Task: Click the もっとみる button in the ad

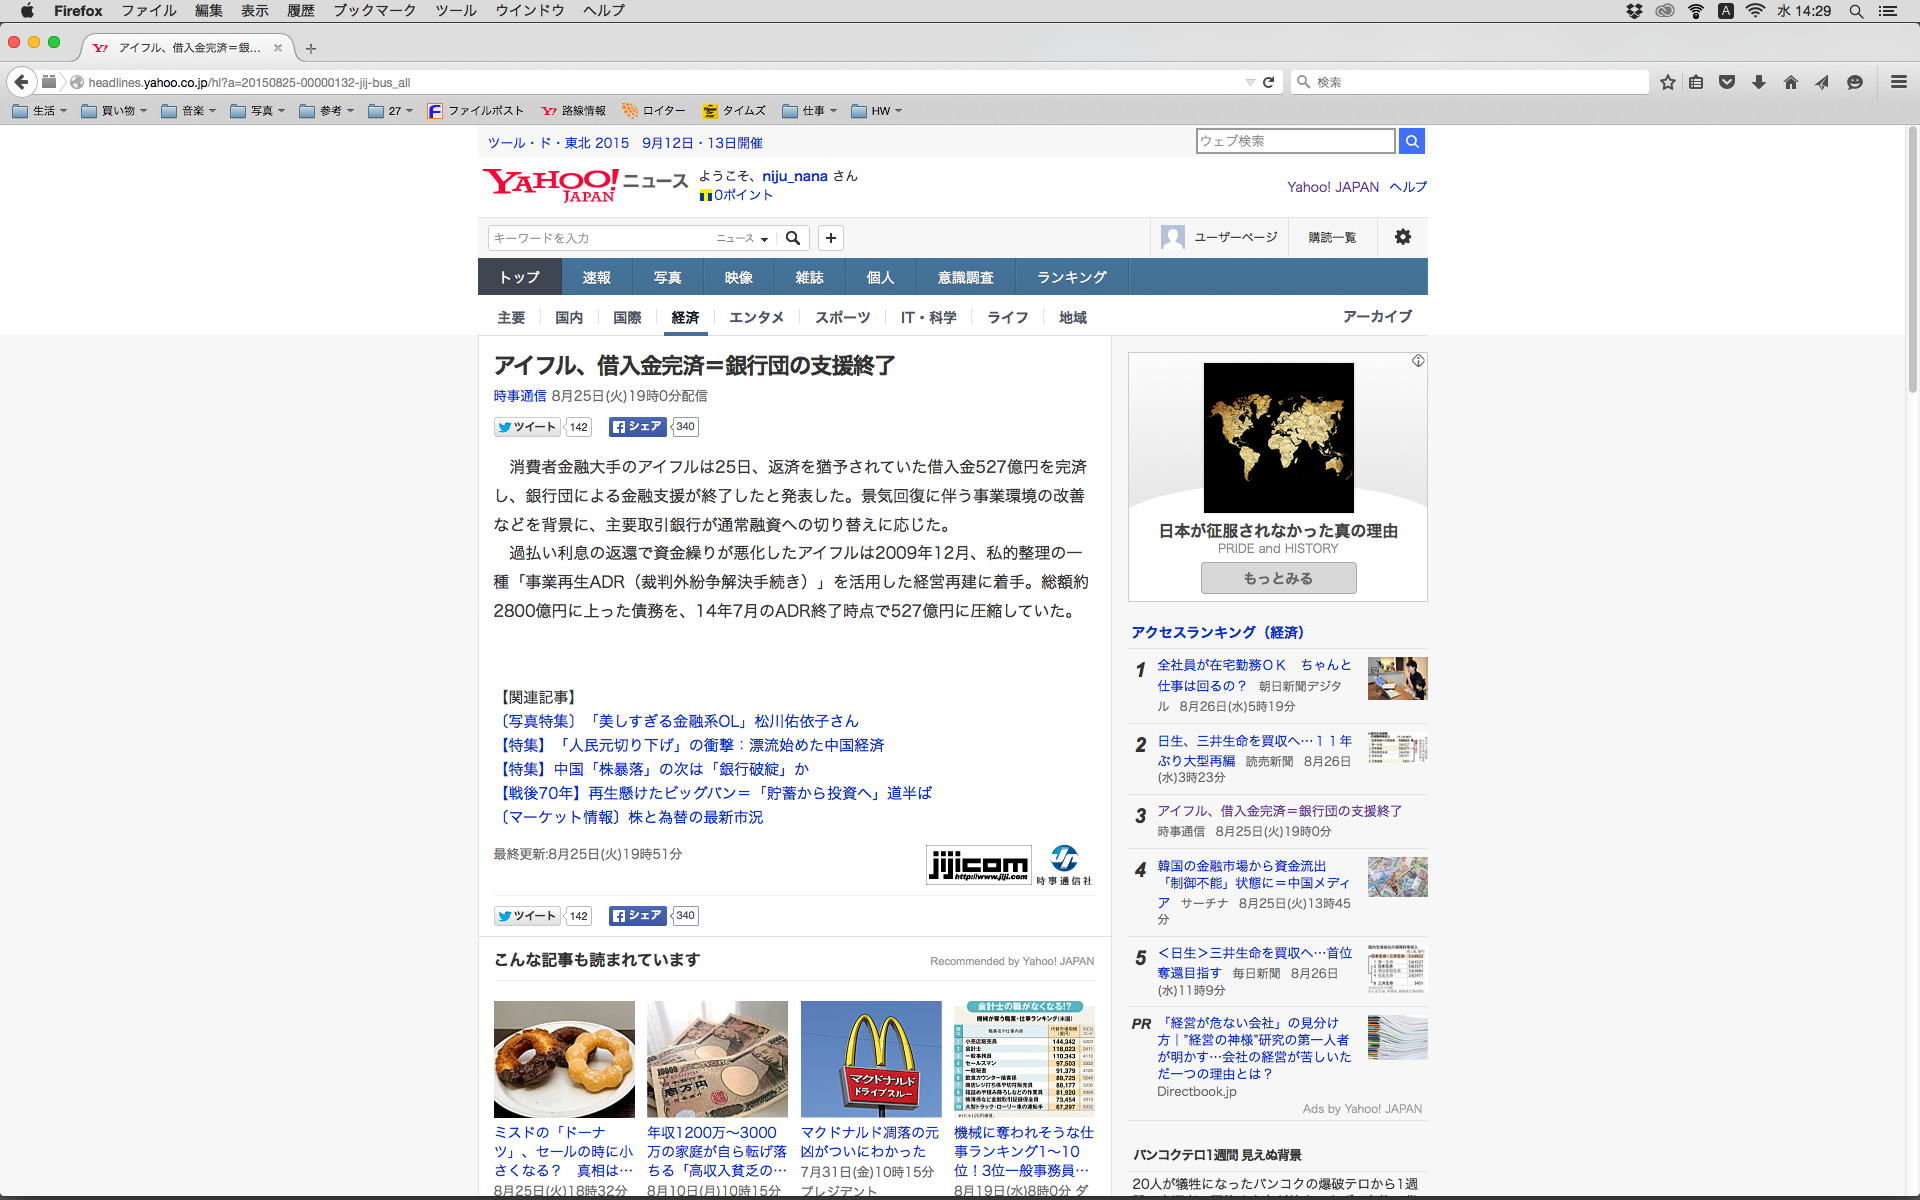Action: pos(1278,578)
